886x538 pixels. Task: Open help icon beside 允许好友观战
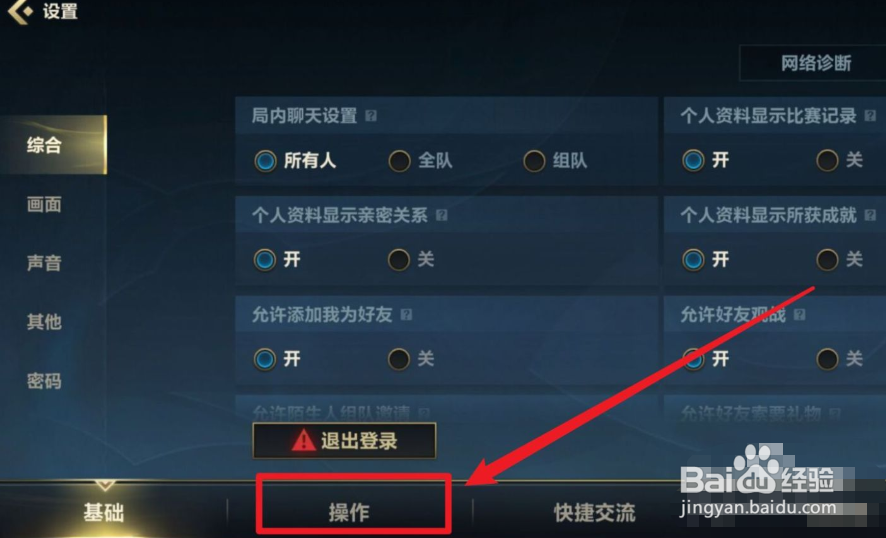(x=799, y=314)
